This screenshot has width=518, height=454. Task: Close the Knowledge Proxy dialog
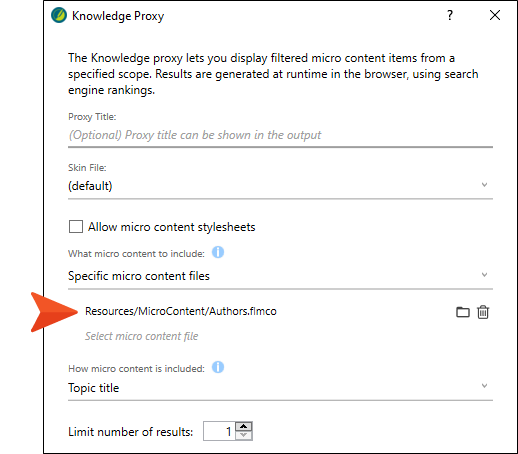(495, 15)
